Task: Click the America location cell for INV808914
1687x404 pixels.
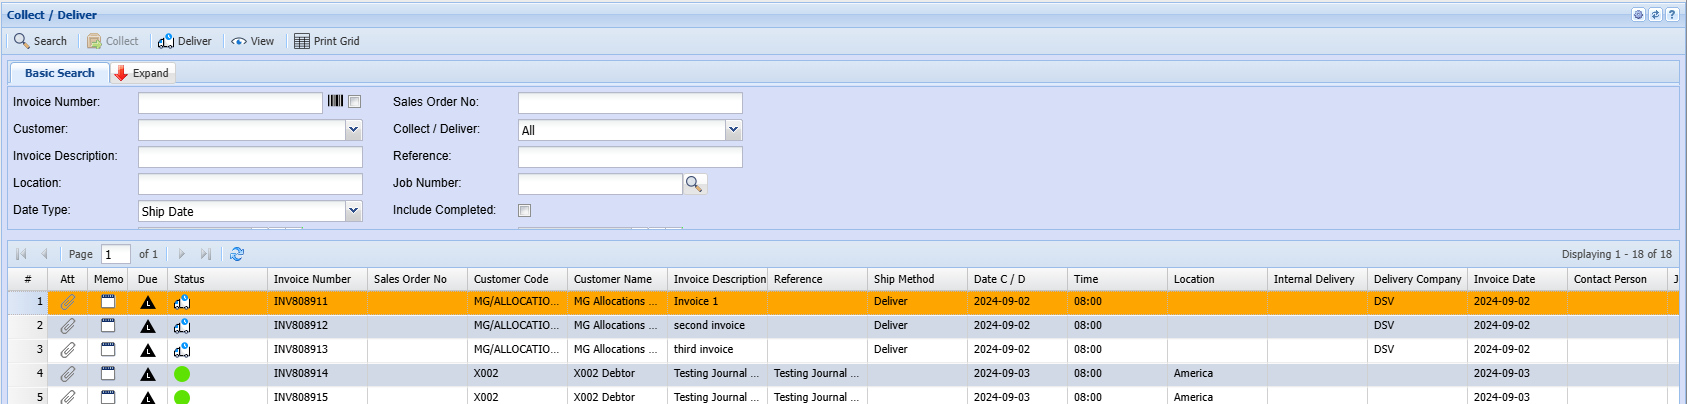Action: click(1217, 374)
